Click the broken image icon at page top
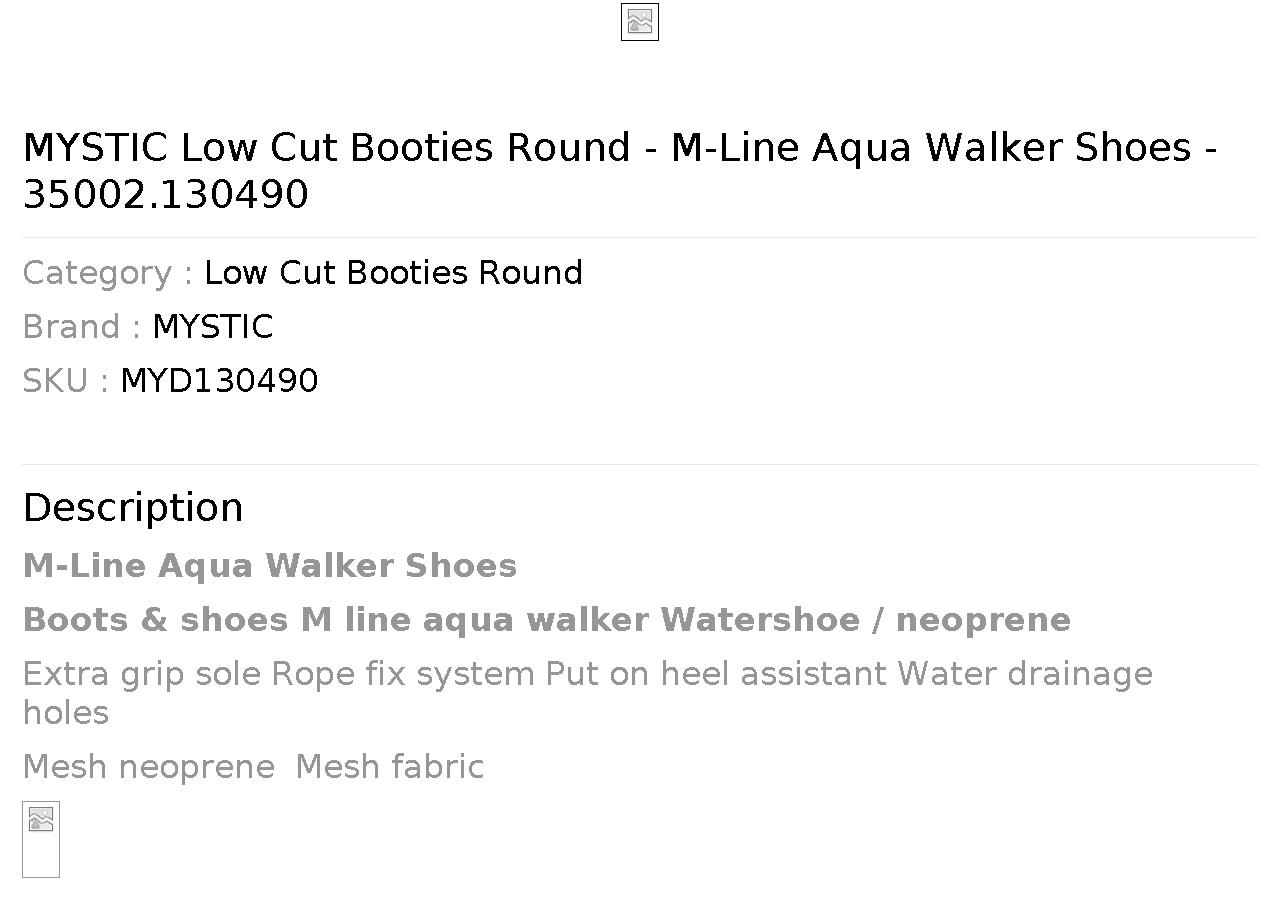 pyautogui.click(x=640, y=22)
